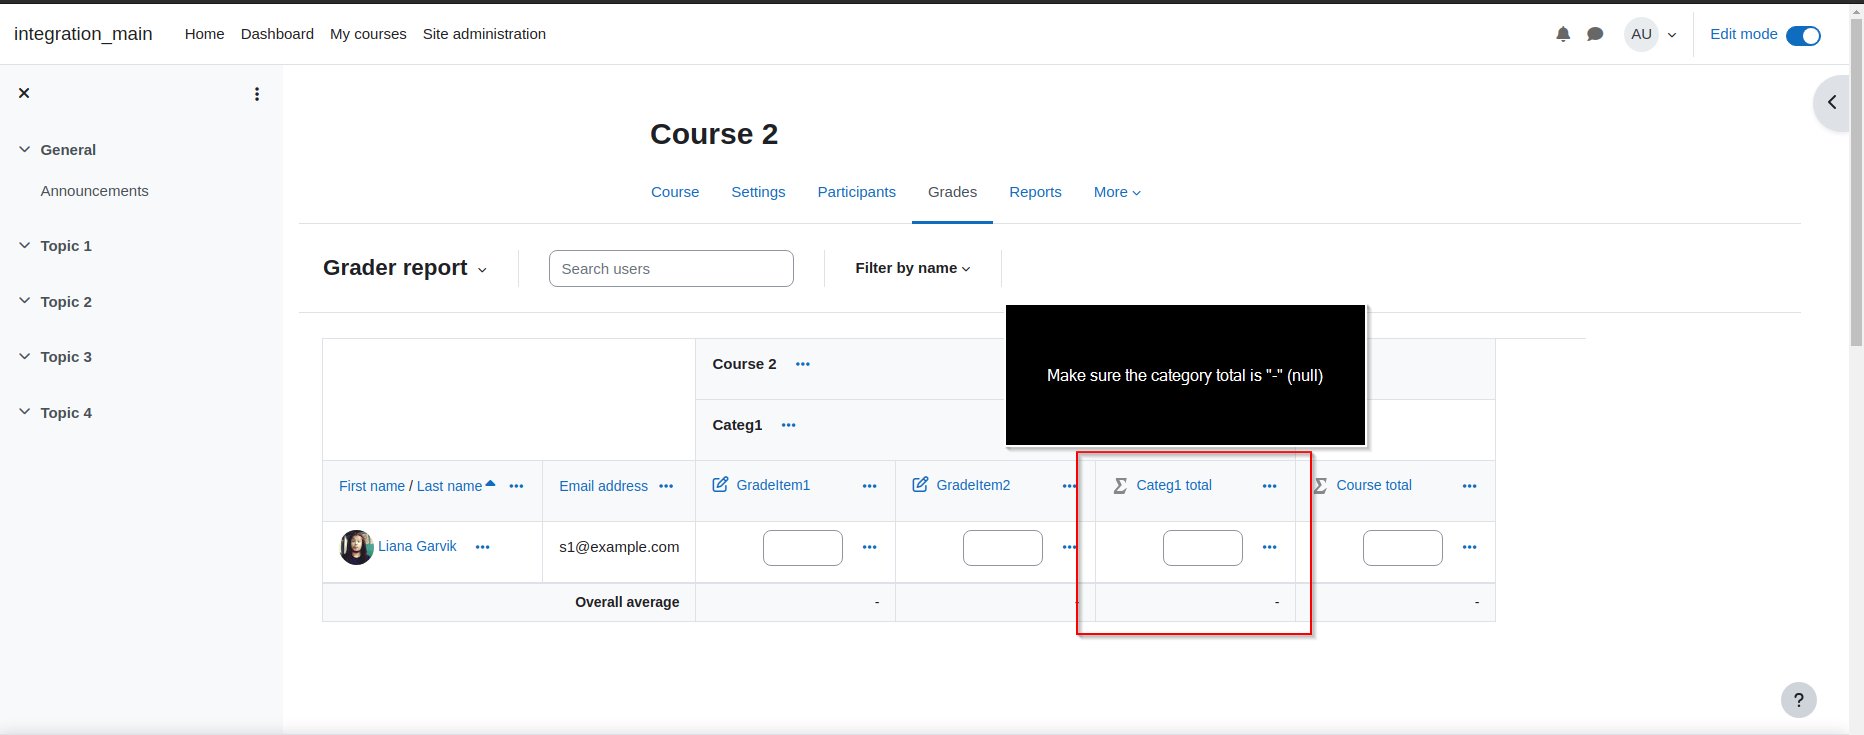Open Email address column actions menu
The image size is (1864, 735).
point(666,486)
